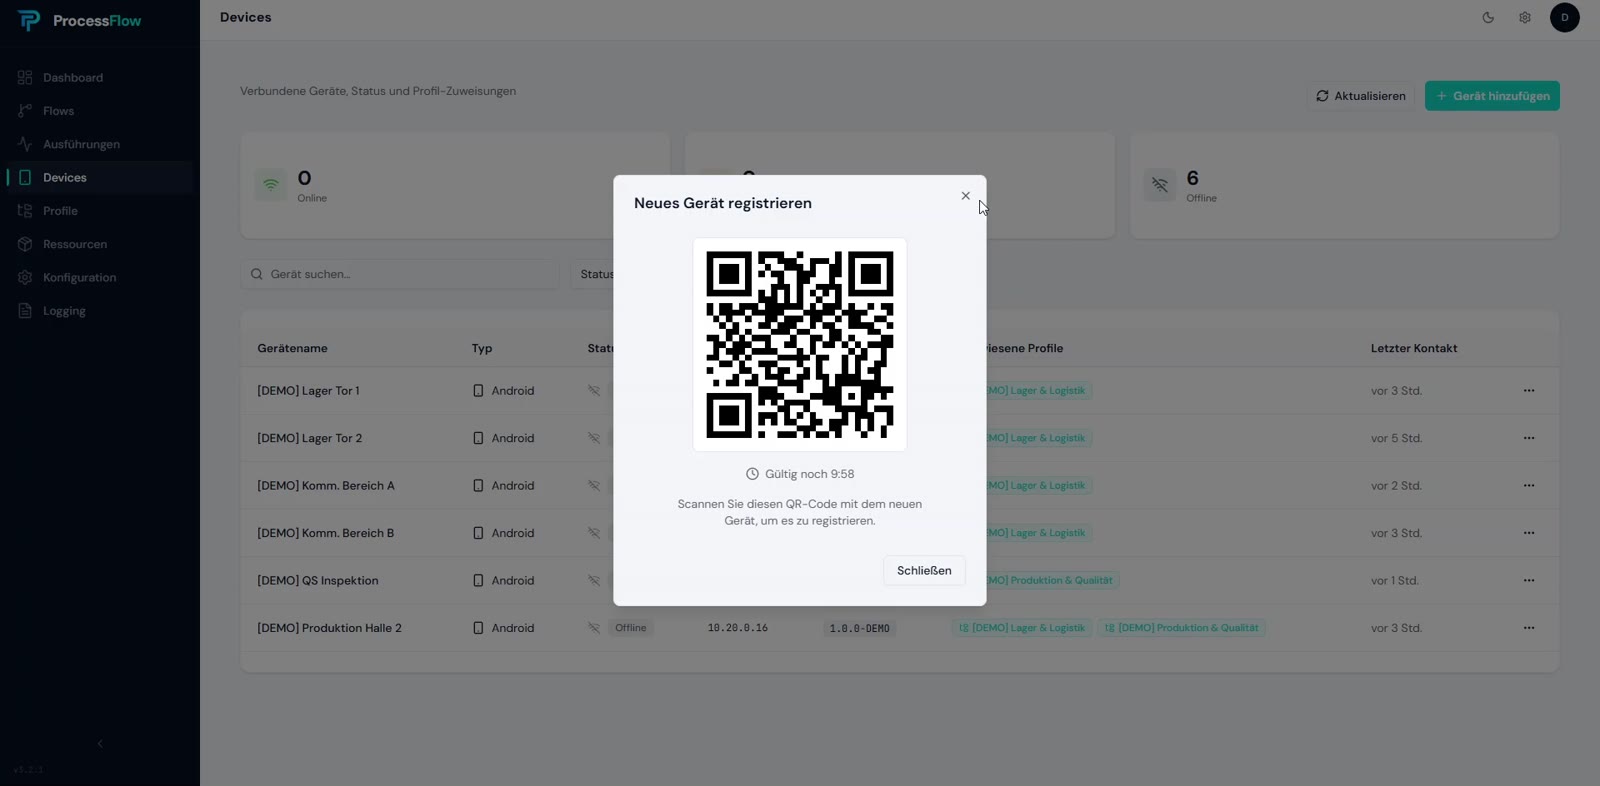Click the Gerät hinzufügen button

1492,96
